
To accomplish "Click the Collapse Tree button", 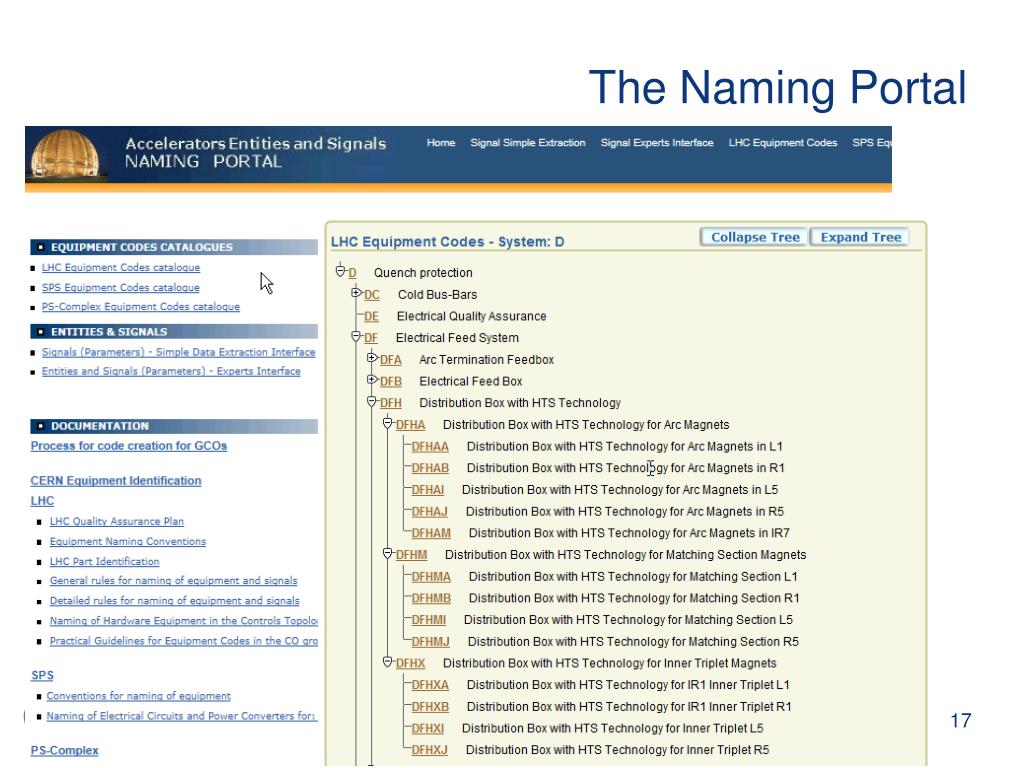I will [x=754, y=237].
